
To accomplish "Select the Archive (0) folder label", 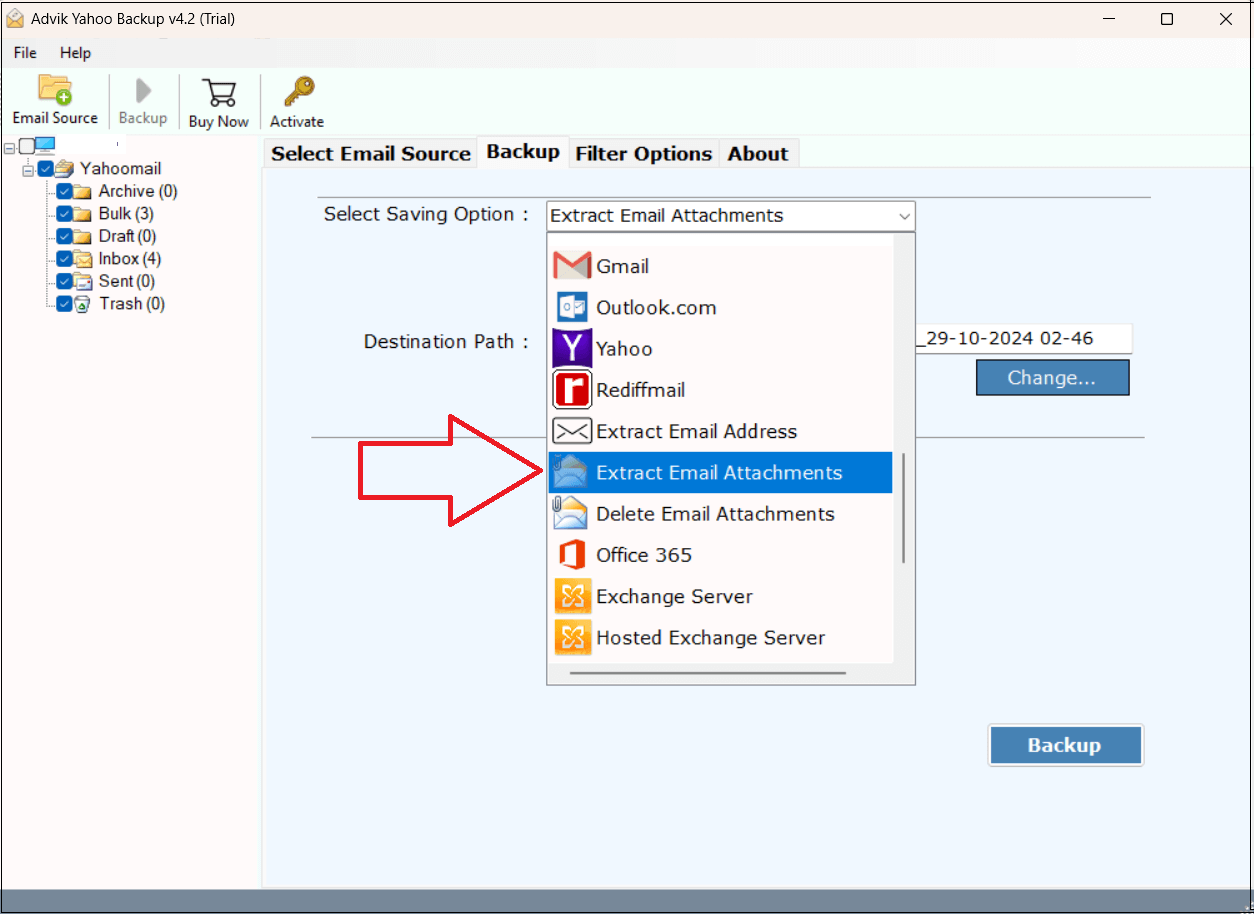I will (x=138, y=191).
